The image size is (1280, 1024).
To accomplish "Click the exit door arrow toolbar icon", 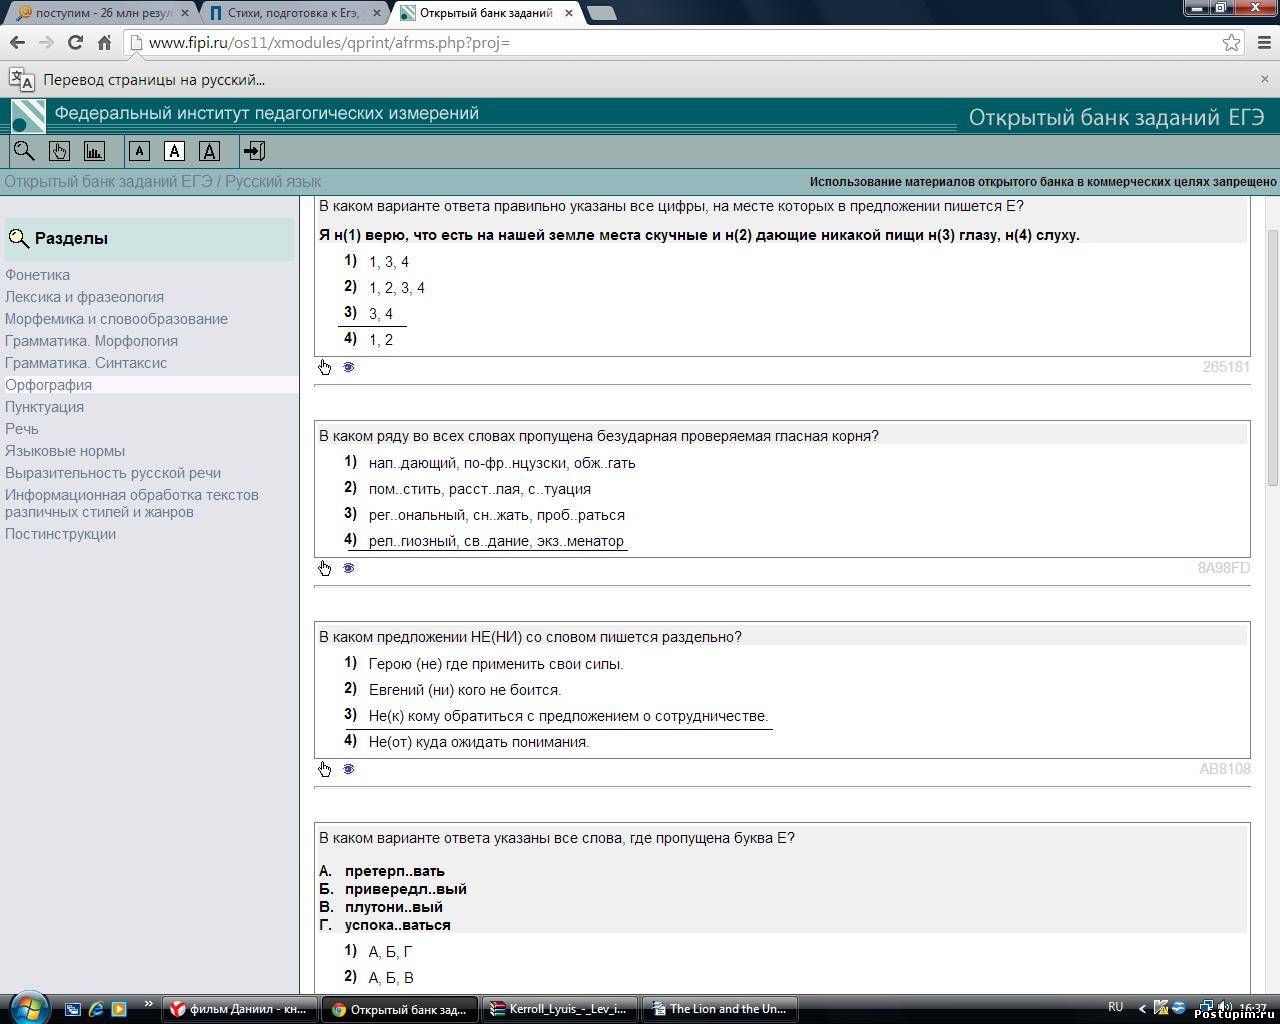I will (254, 151).
